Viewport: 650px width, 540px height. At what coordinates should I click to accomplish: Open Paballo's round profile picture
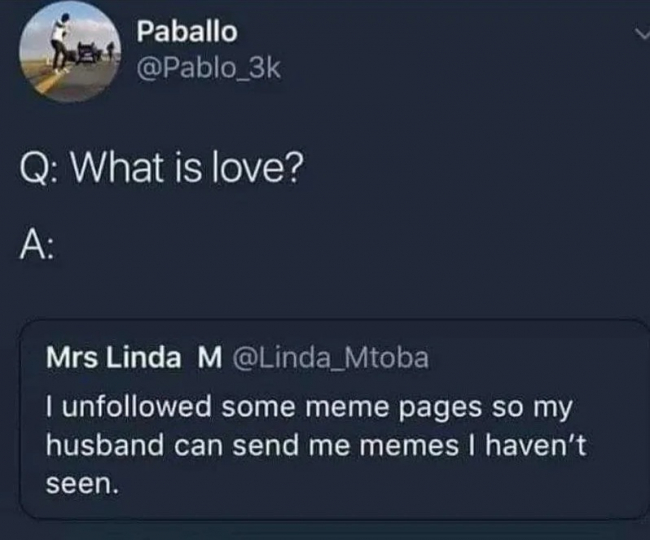[70, 51]
